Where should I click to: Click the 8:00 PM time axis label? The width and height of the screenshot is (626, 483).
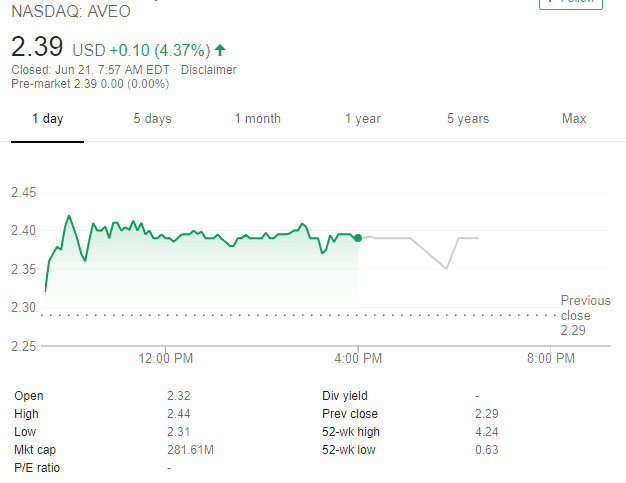tap(549, 357)
